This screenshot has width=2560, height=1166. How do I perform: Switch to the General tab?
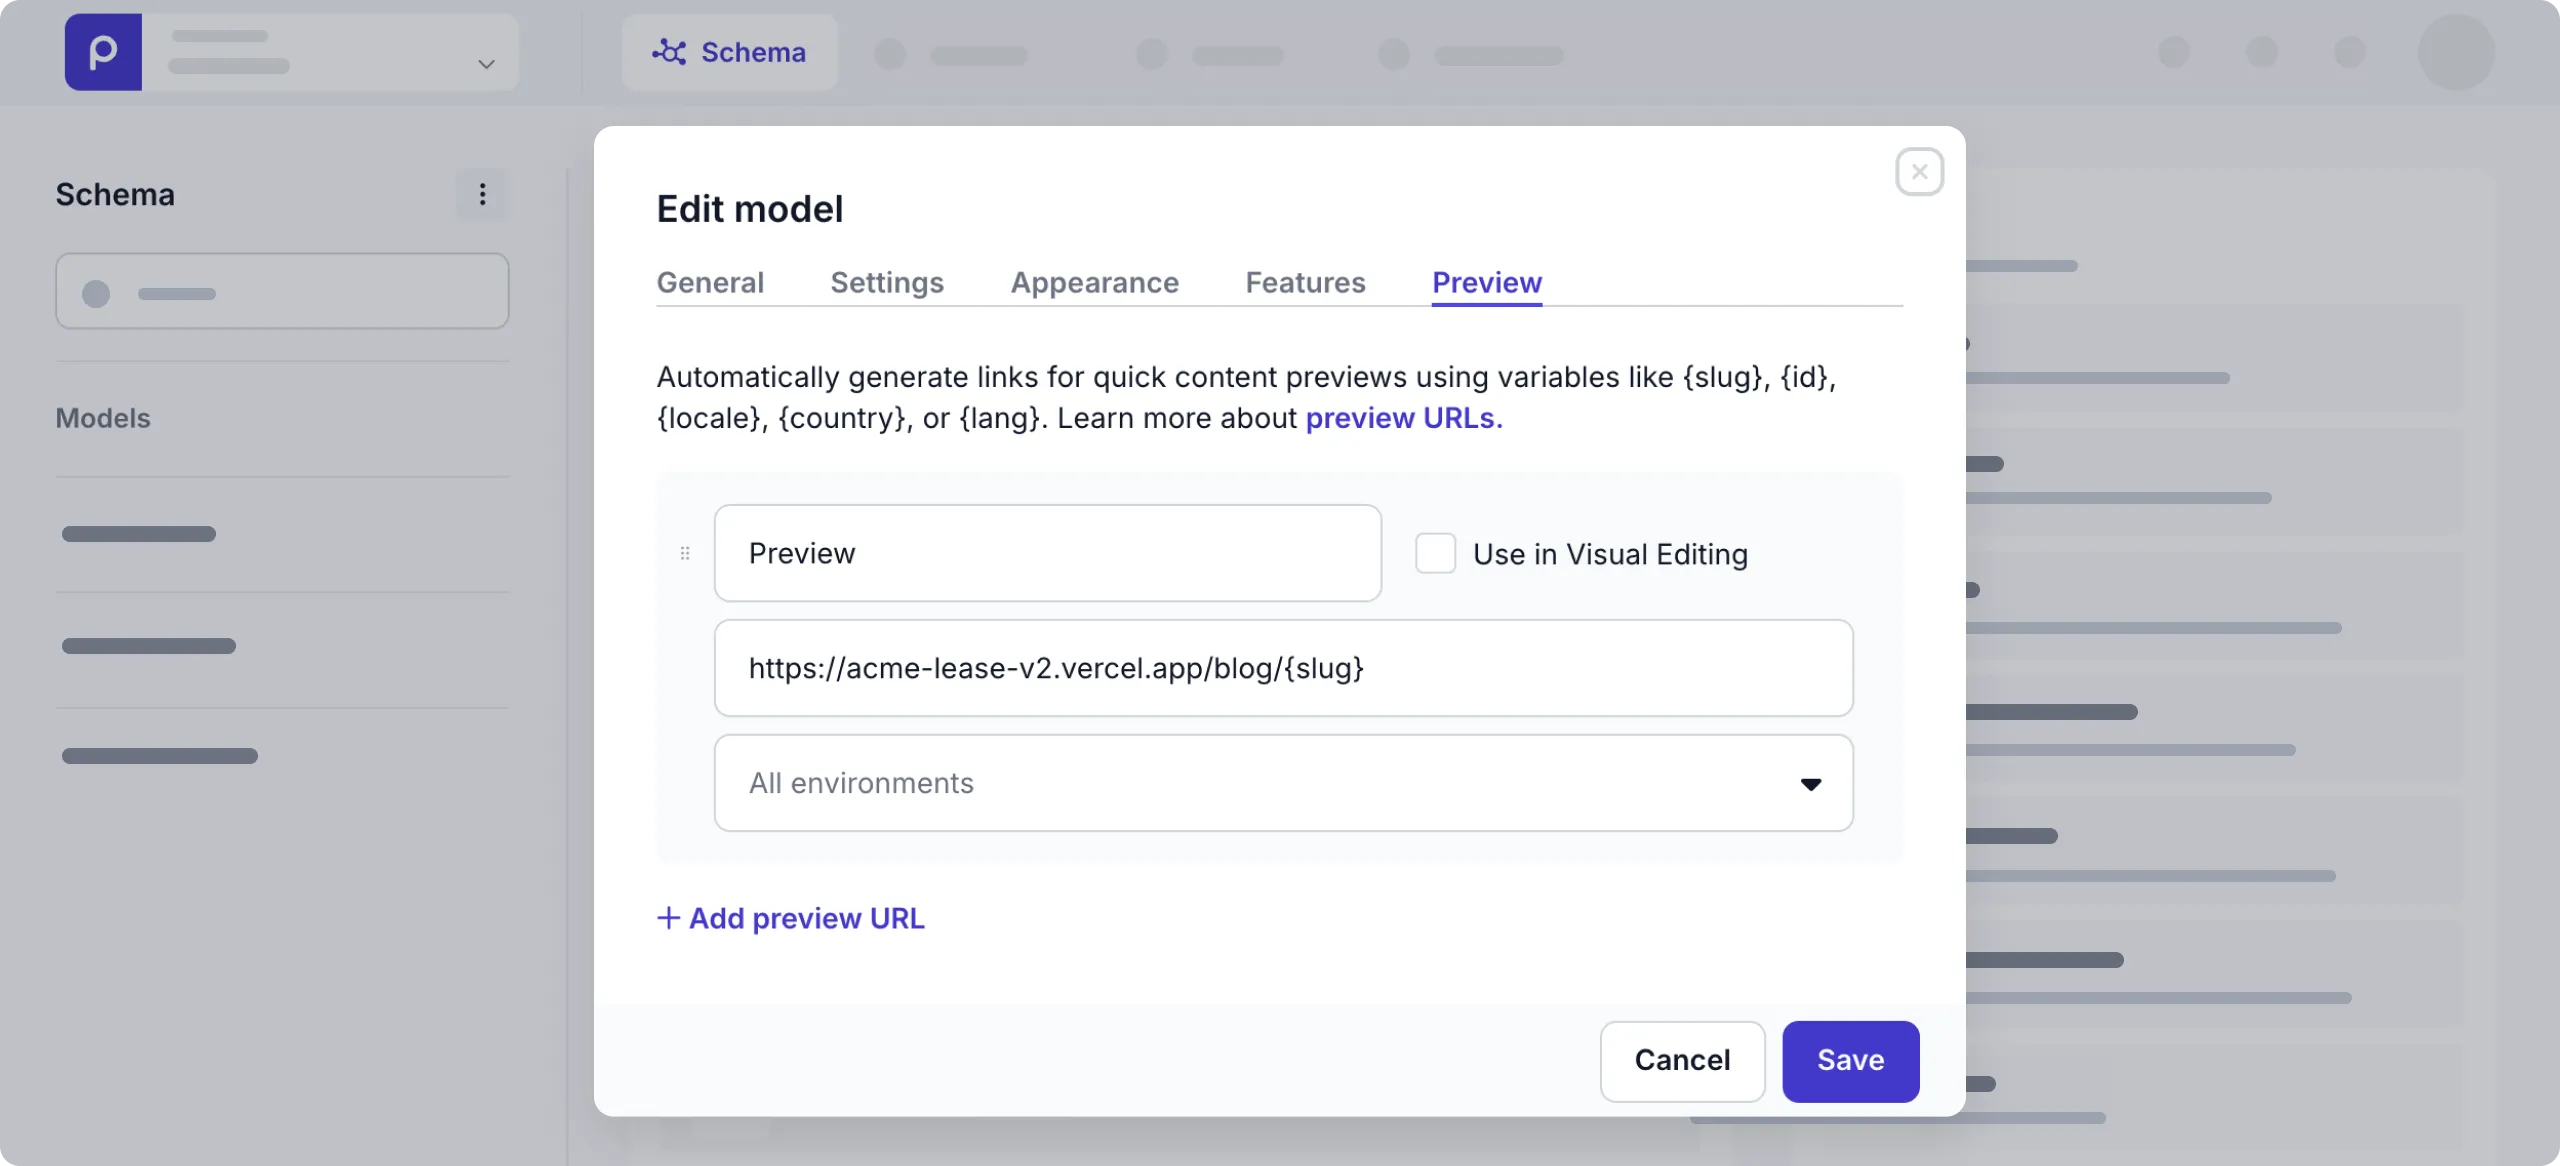710,283
